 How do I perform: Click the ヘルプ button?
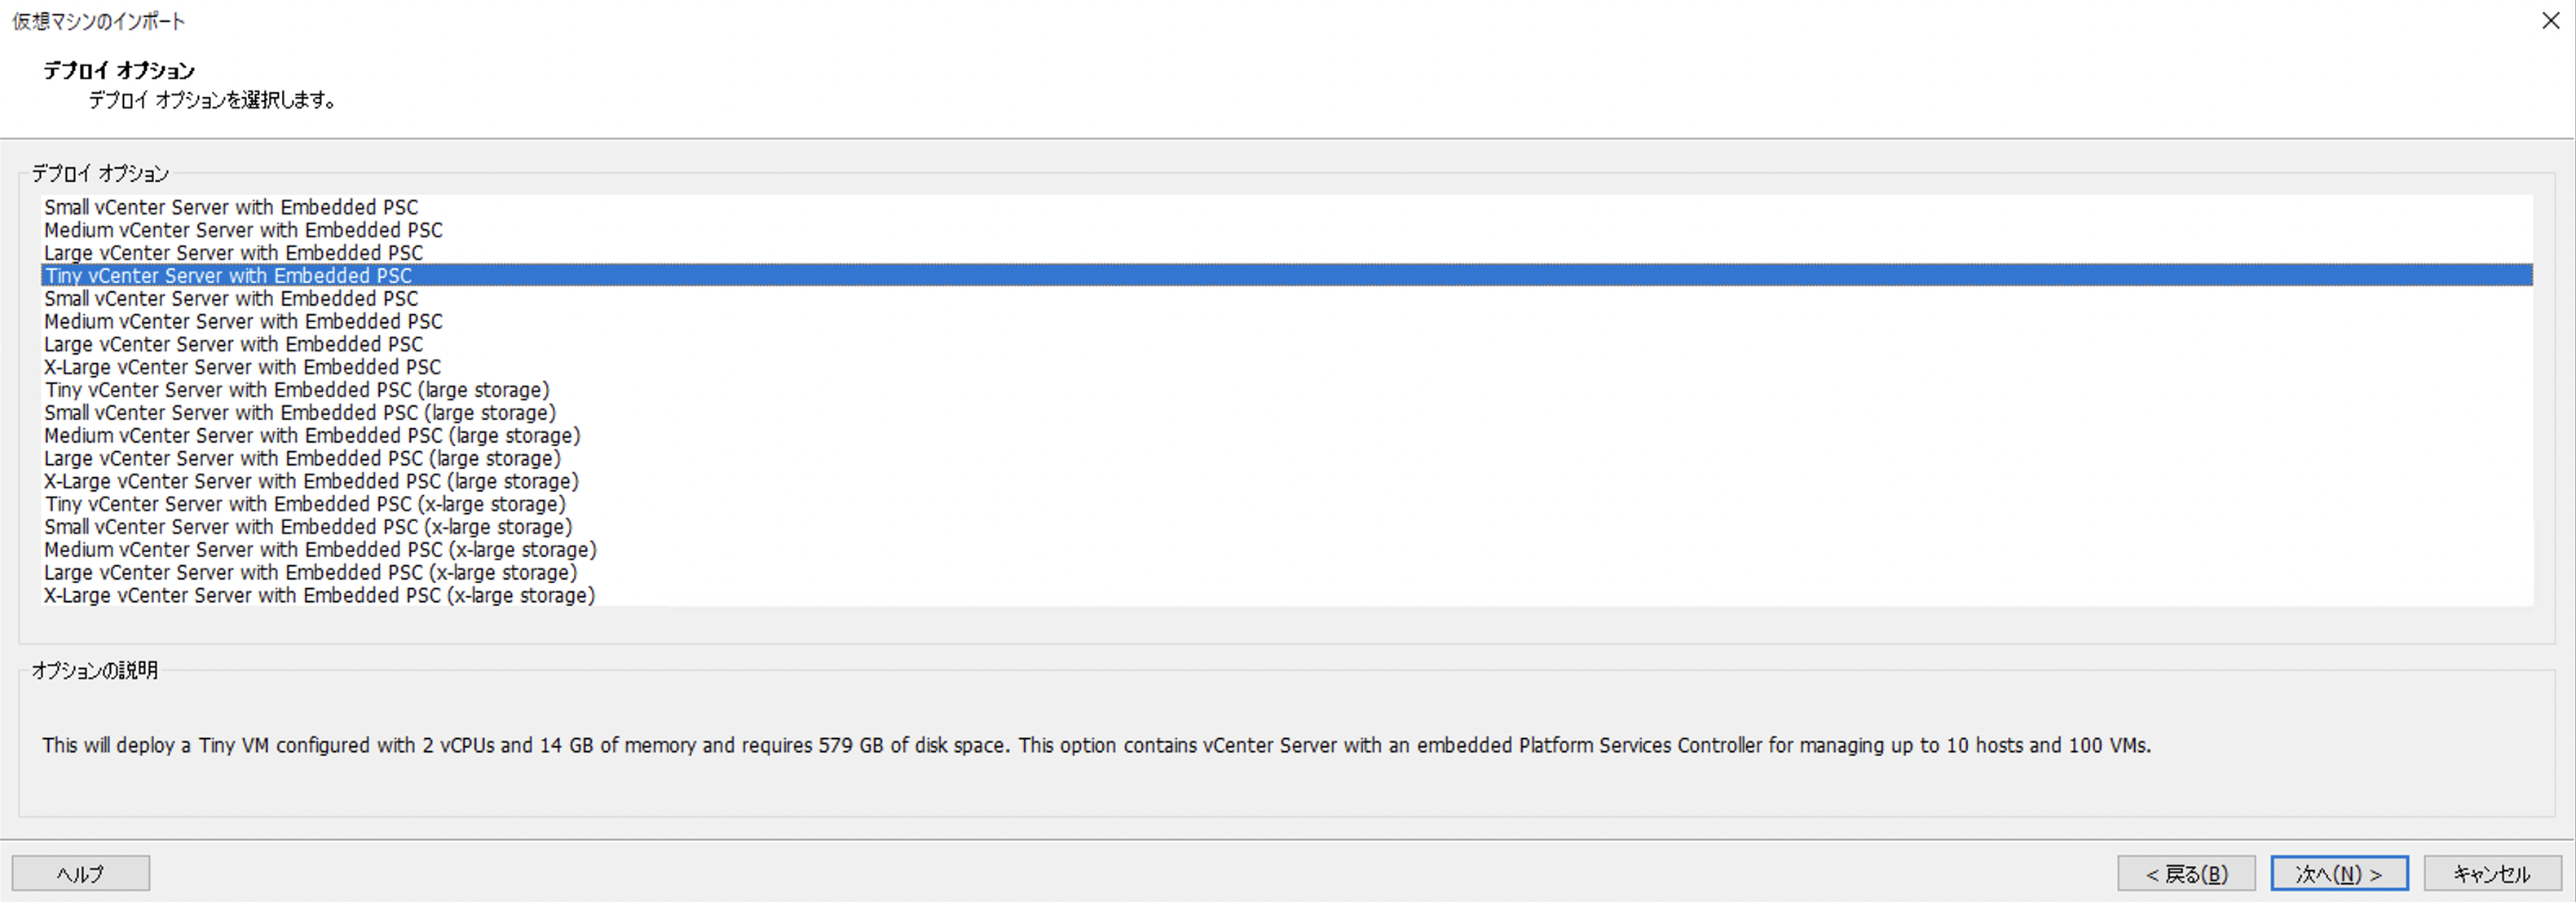pos(79,872)
